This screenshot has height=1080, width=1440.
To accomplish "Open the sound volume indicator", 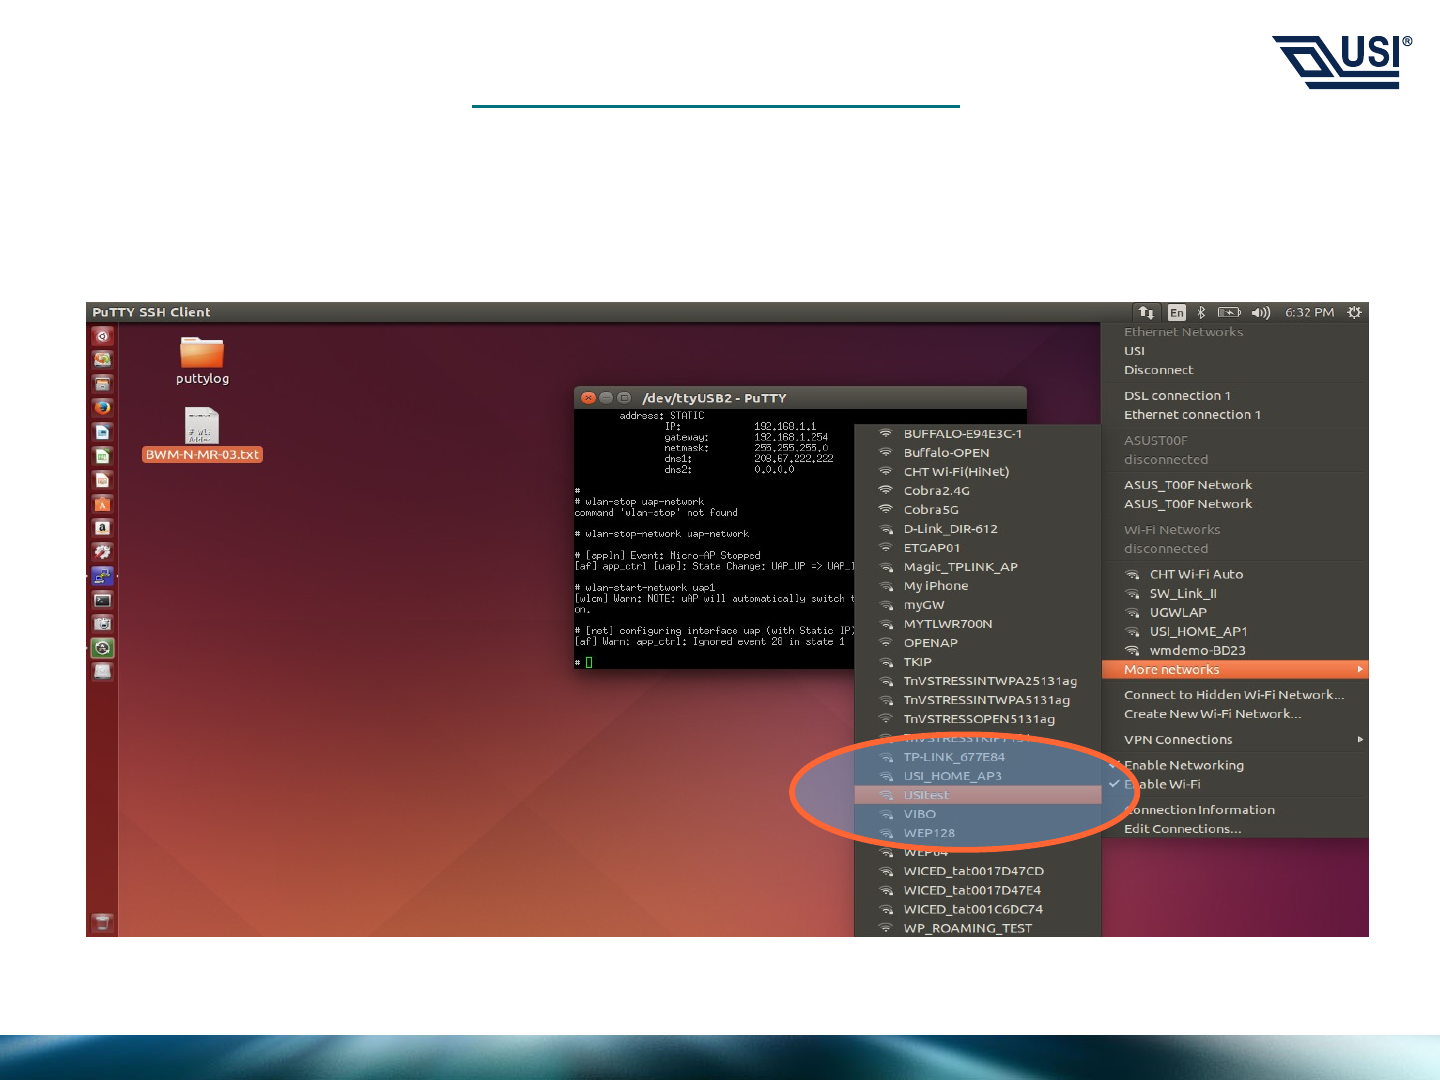I will 1261,313.
